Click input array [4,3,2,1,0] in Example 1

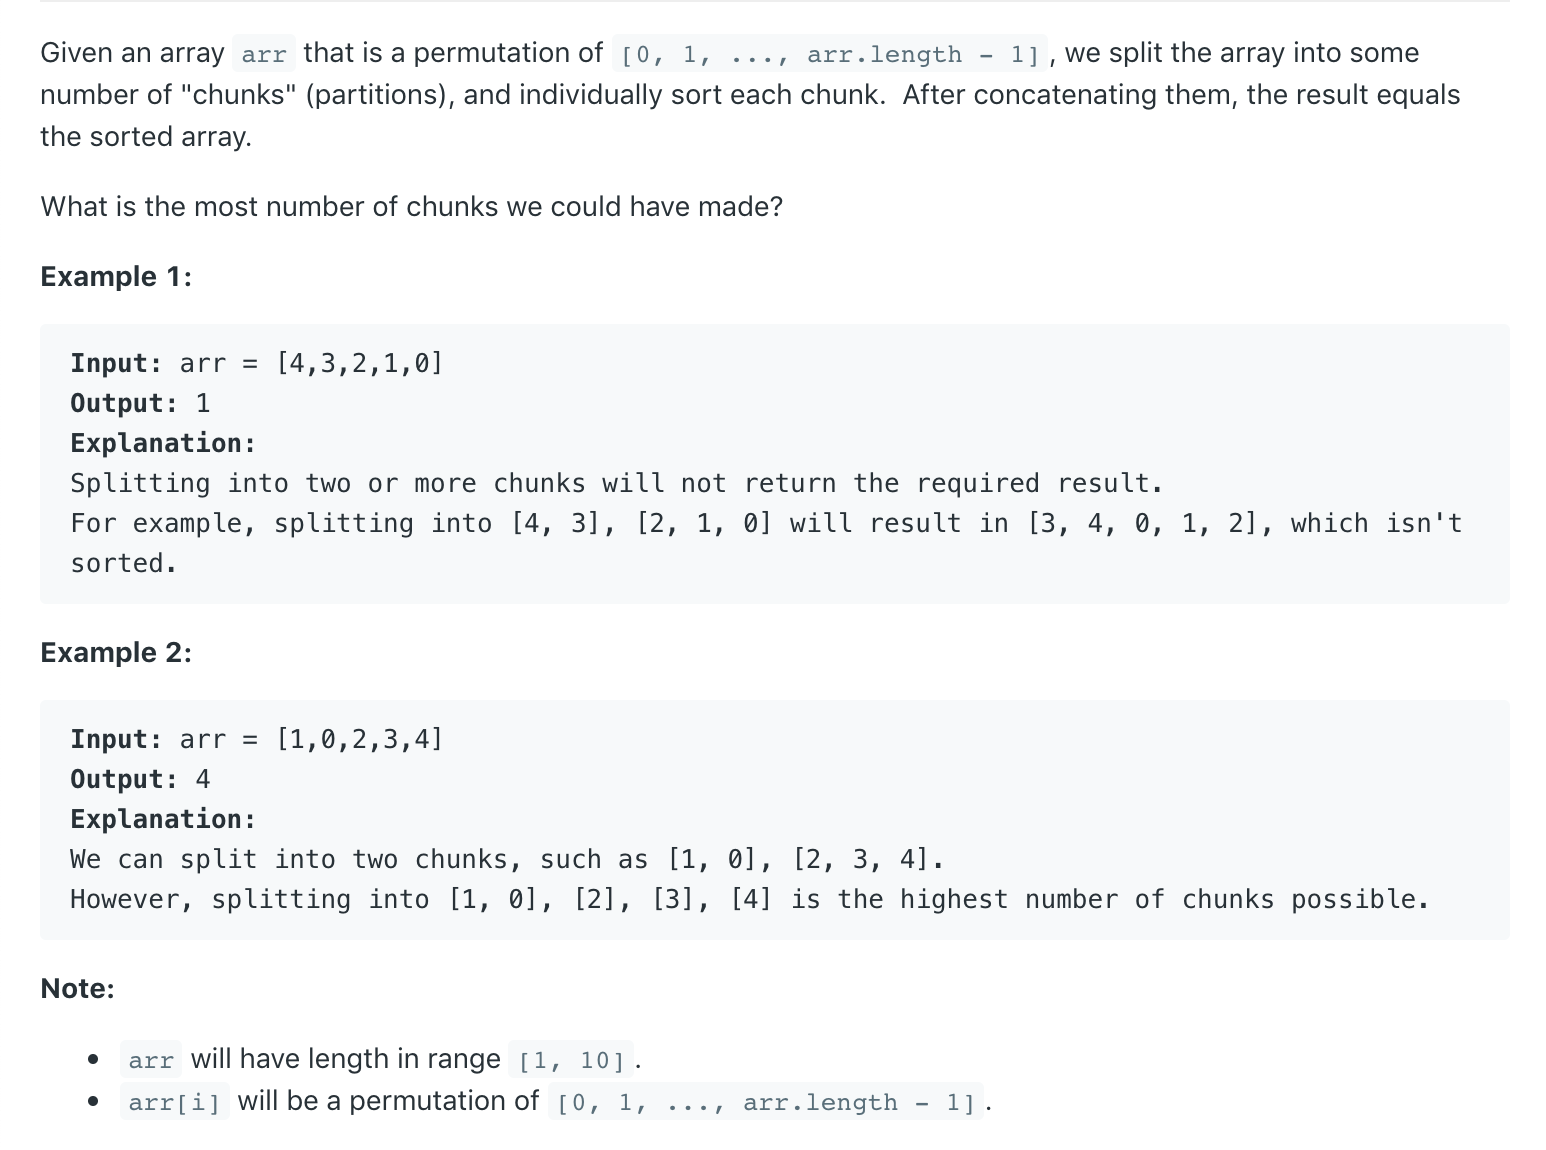pyautogui.click(x=359, y=363)
